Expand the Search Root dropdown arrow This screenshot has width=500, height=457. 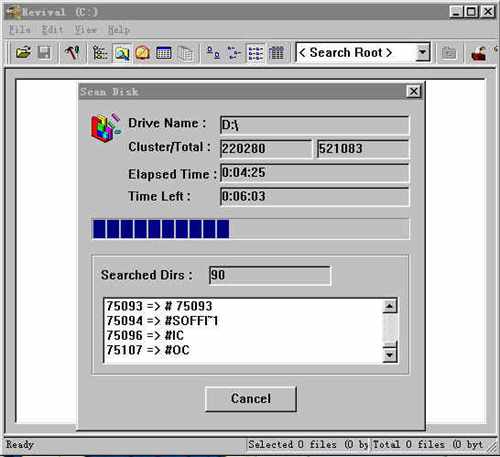click(422, 52)
